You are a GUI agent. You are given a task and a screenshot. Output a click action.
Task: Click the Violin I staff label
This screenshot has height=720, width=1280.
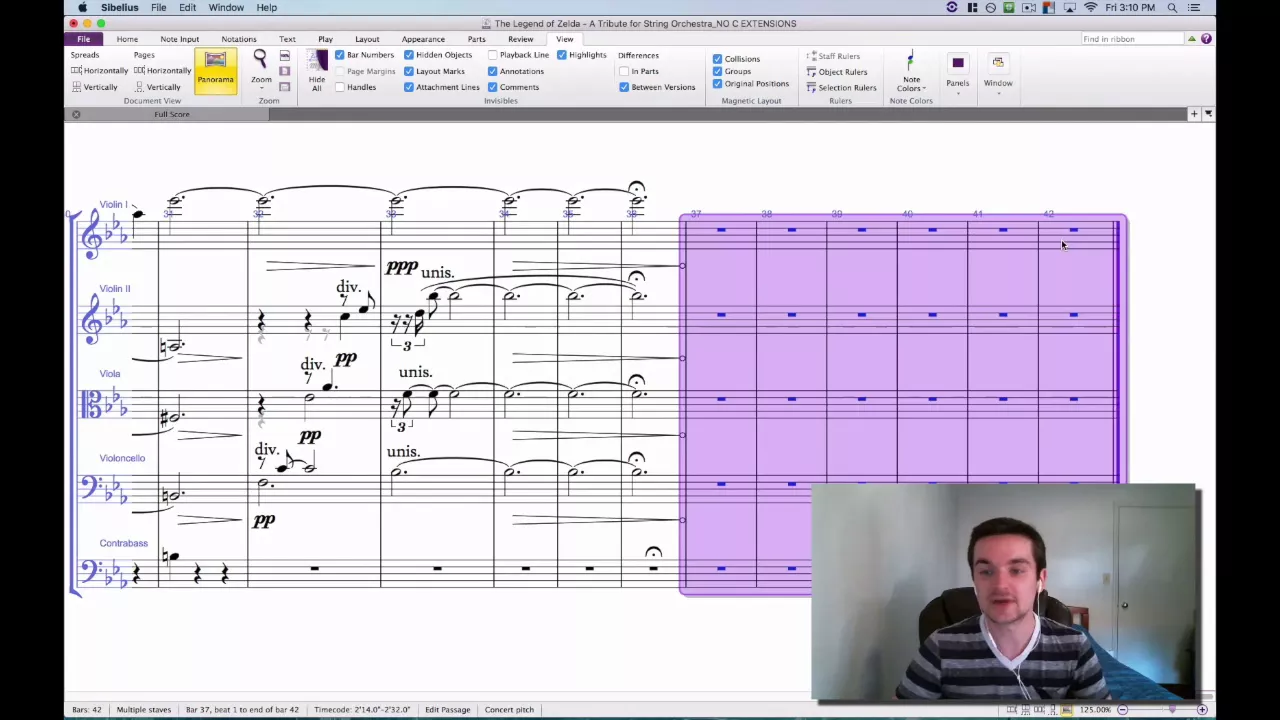coord(114,204)
